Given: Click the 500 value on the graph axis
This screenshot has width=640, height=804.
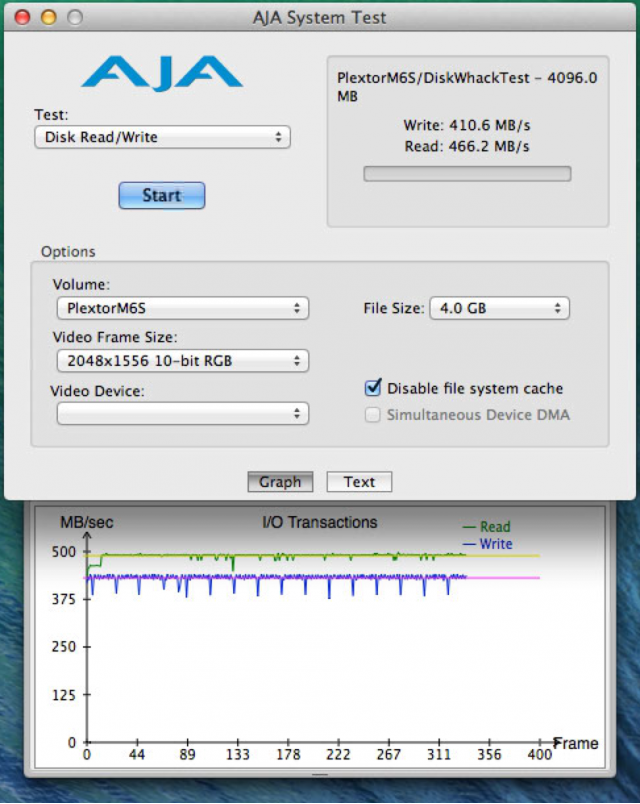Looking at the screenshot, I should [x=64, y=552].
